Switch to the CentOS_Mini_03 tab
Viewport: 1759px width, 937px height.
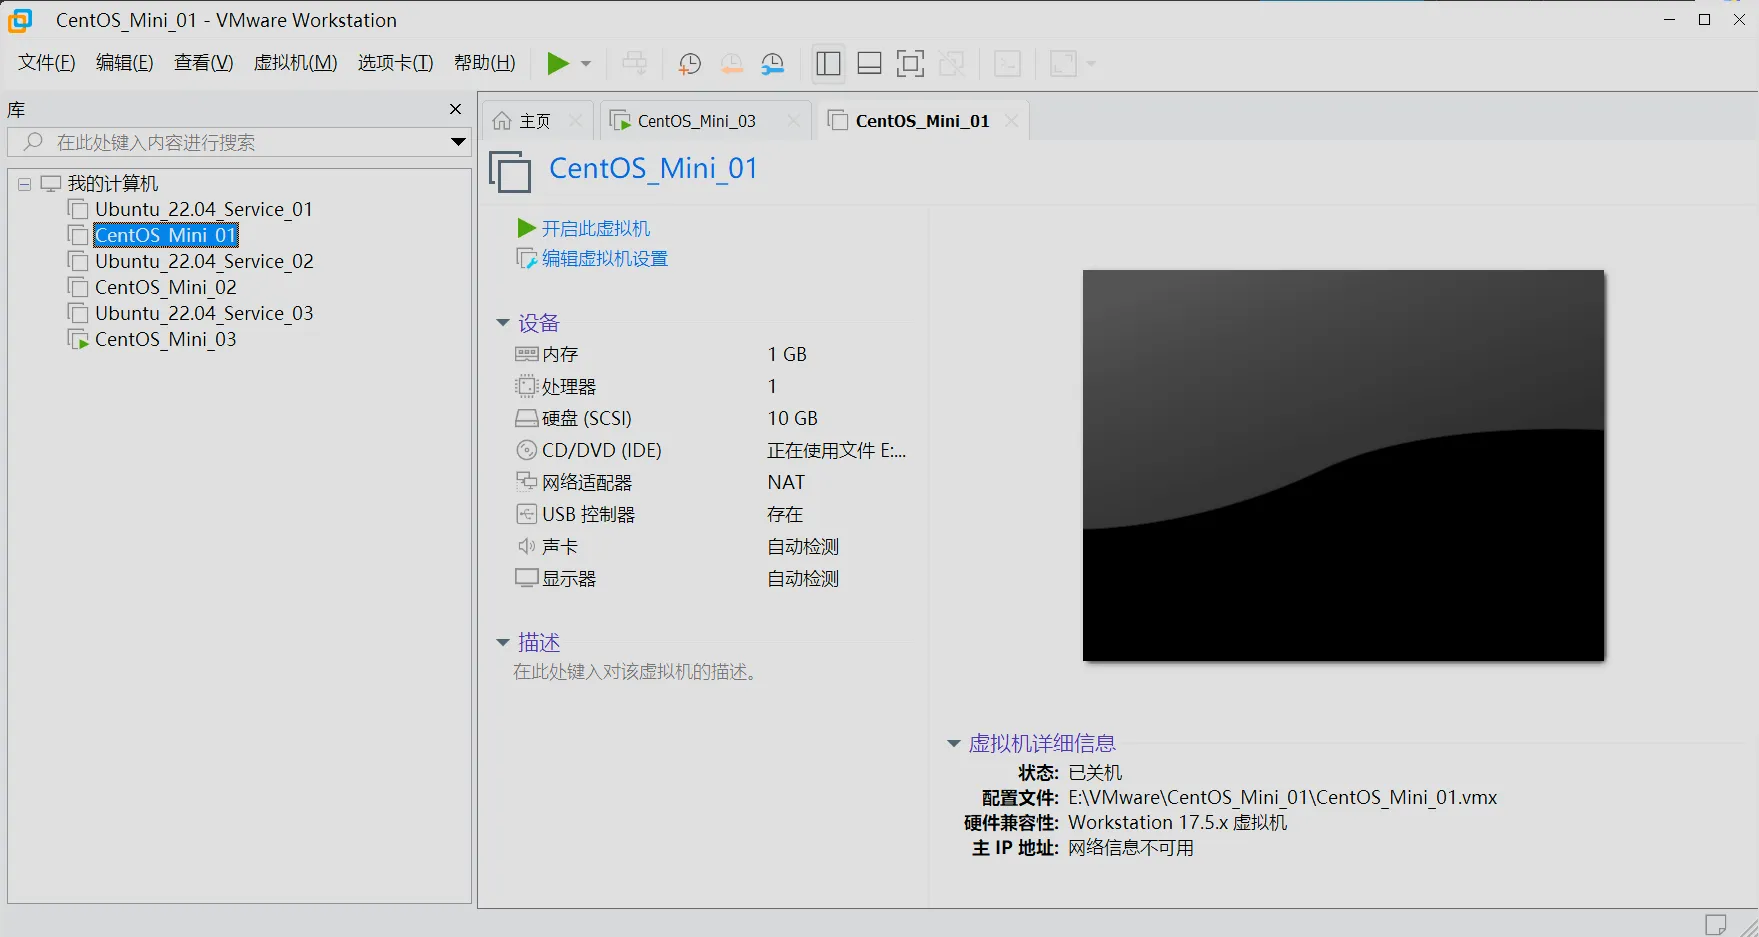[697, 120]
